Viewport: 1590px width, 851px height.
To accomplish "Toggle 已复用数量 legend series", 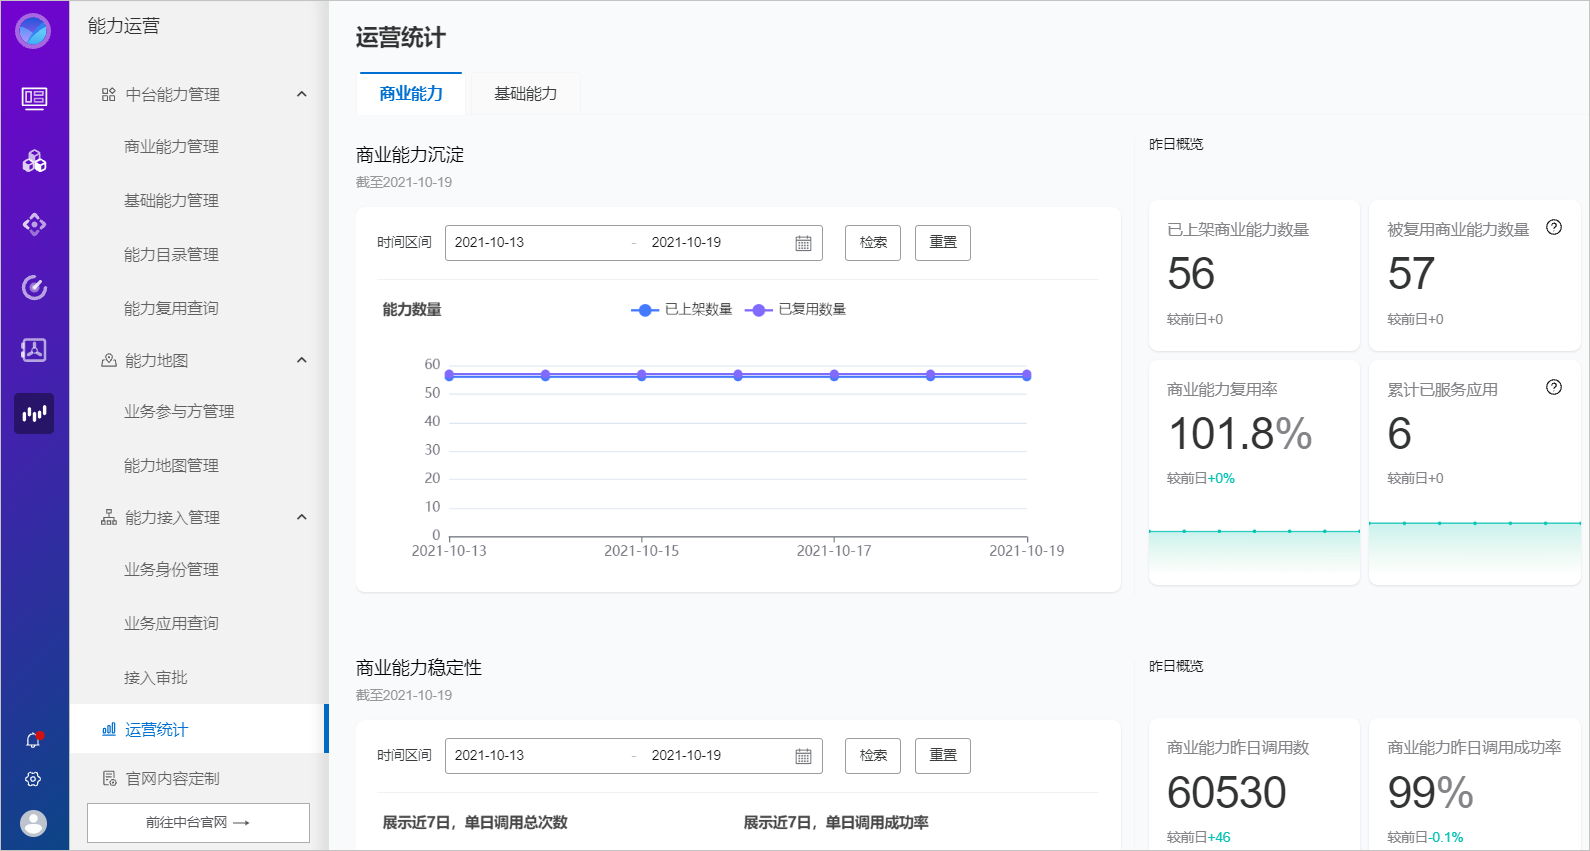I will click(x=795, y=309).
